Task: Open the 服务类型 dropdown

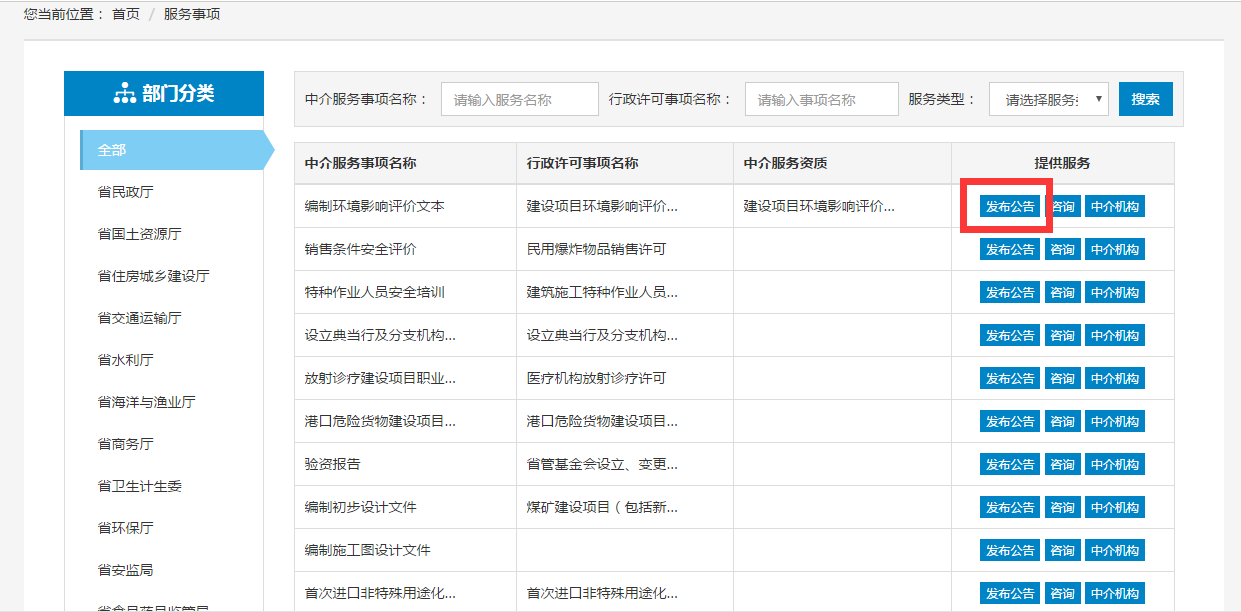Action: click(x=1048, y=99)
